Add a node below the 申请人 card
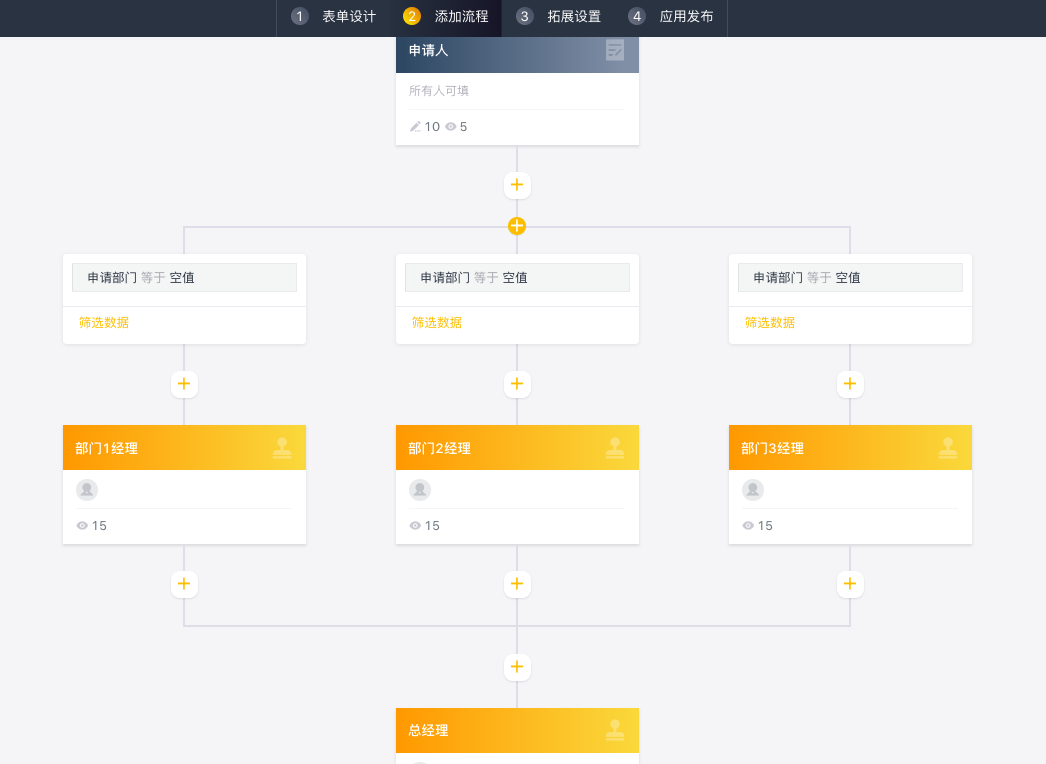 click(517, 185)
